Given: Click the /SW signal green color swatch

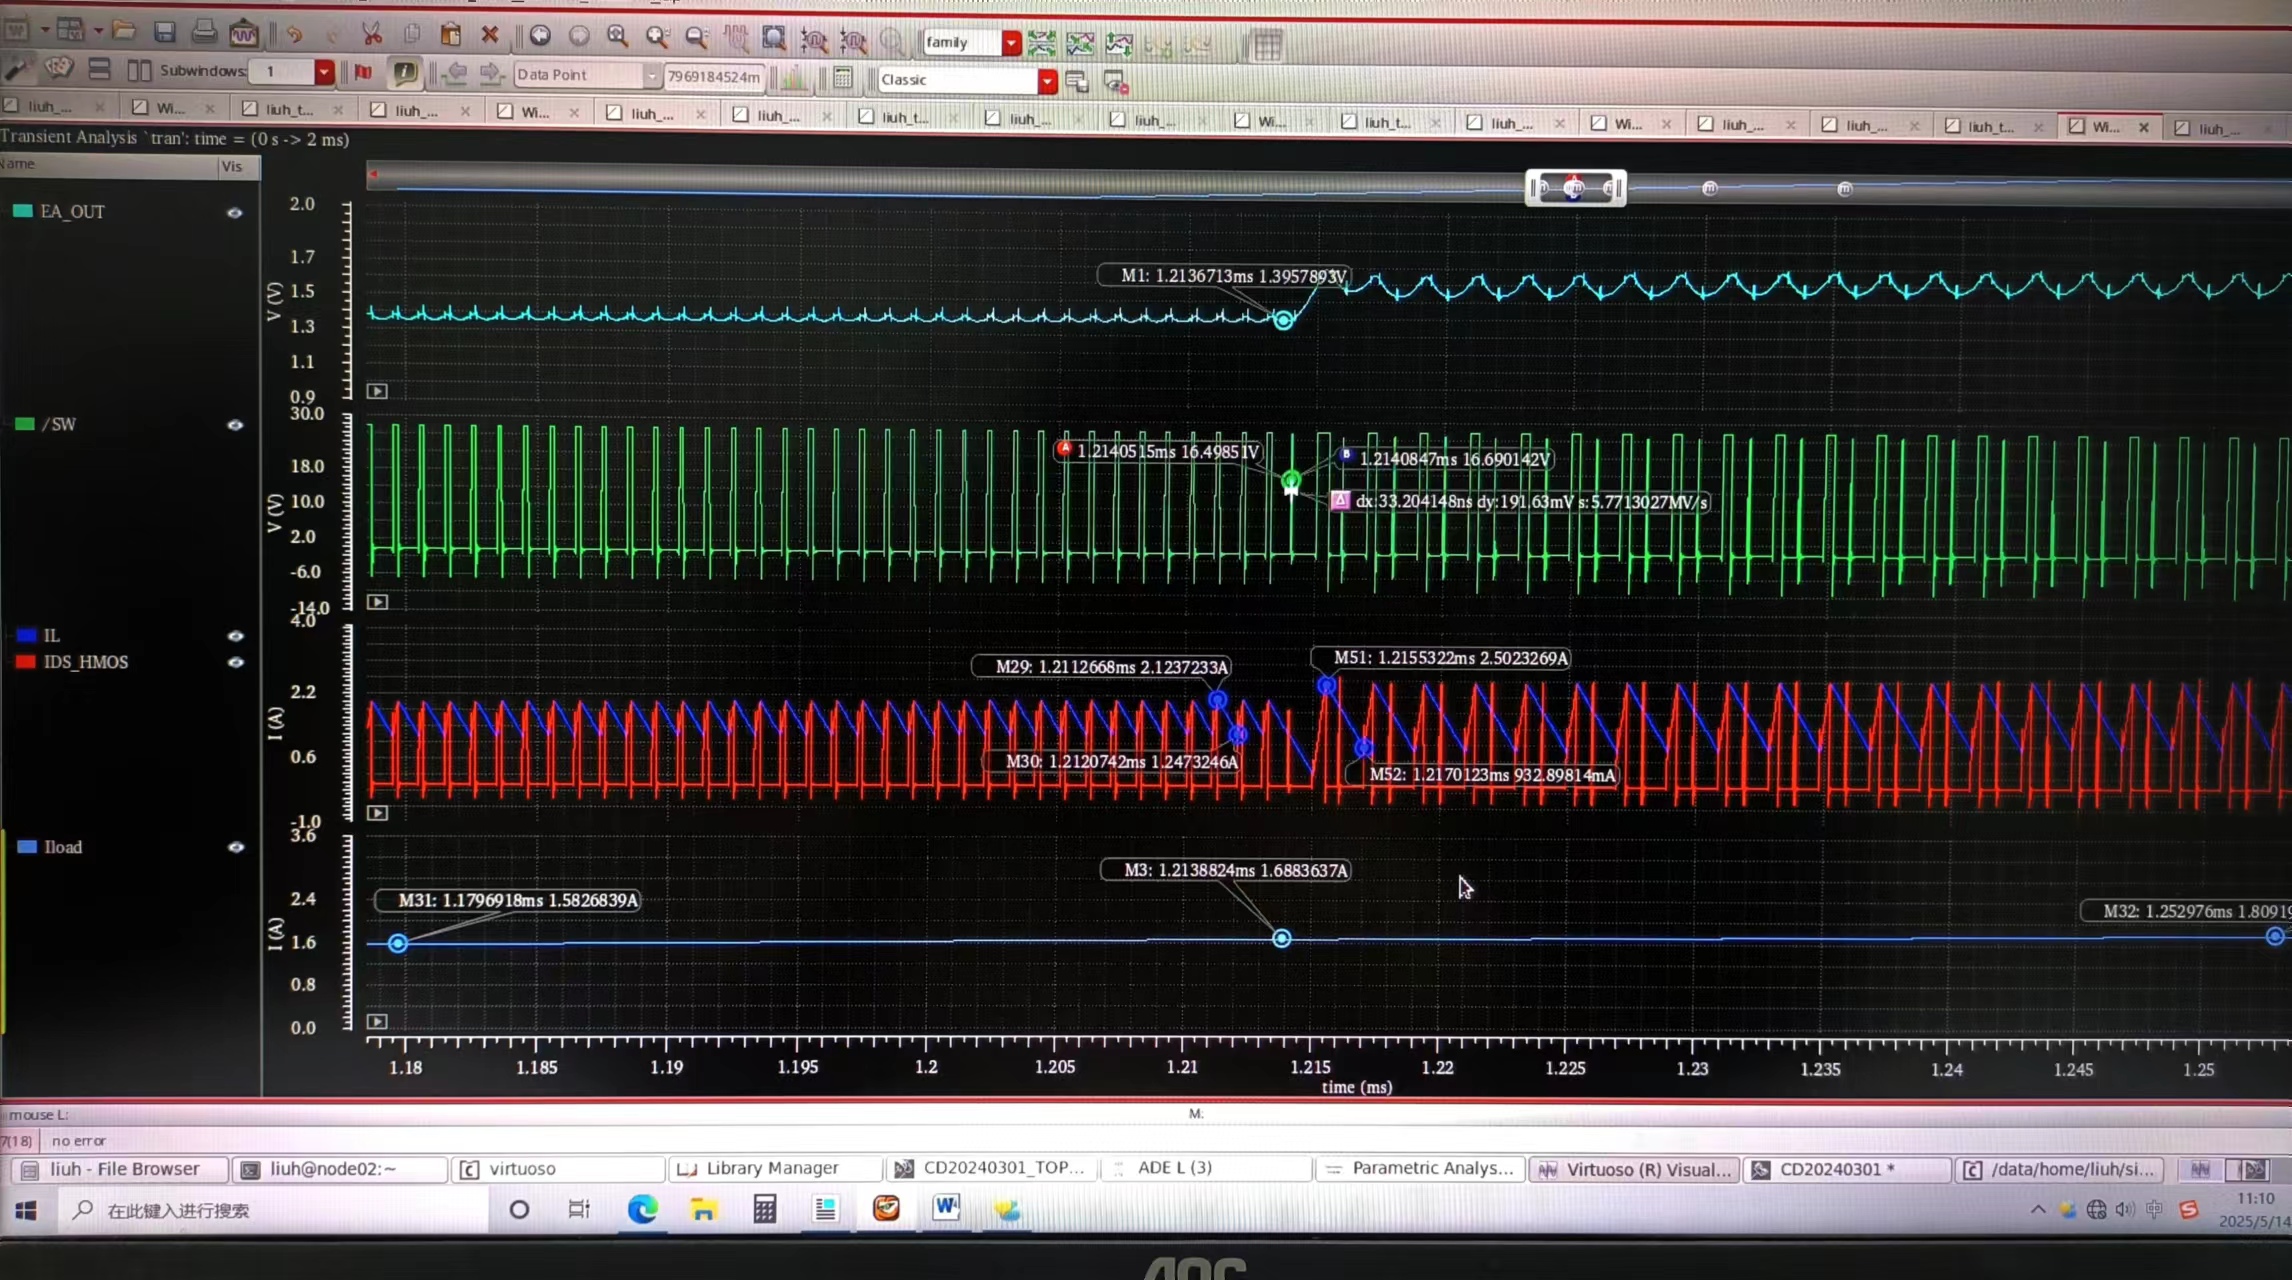Looking at the screenshot, I should tap(24, 424).
